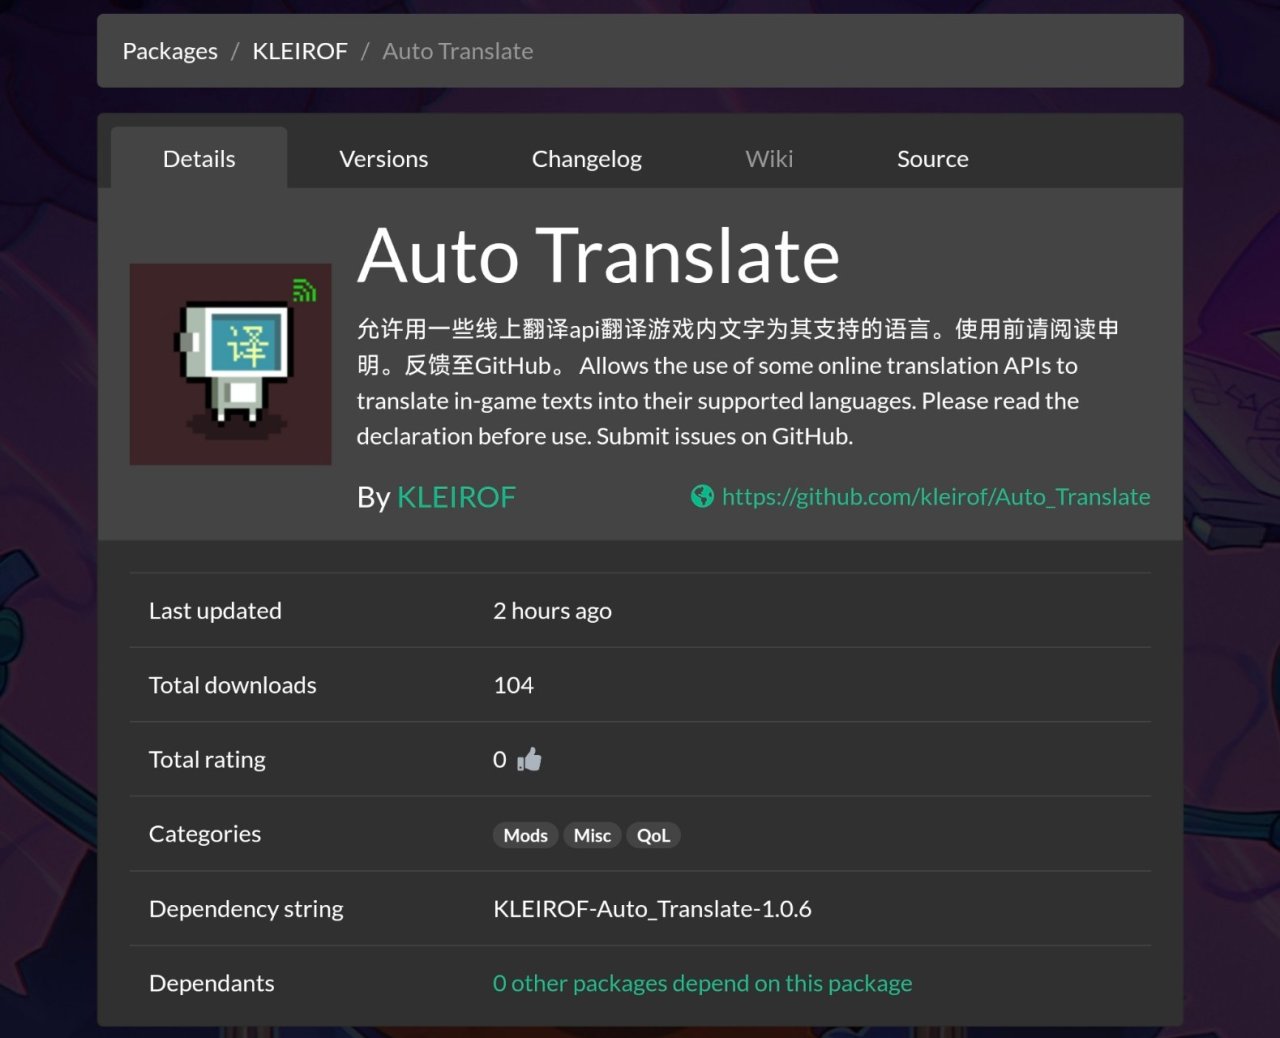This screenshot has height=1038, width=1280.
Task: Click the Auto Translate page title
Action: coord(598,255)
